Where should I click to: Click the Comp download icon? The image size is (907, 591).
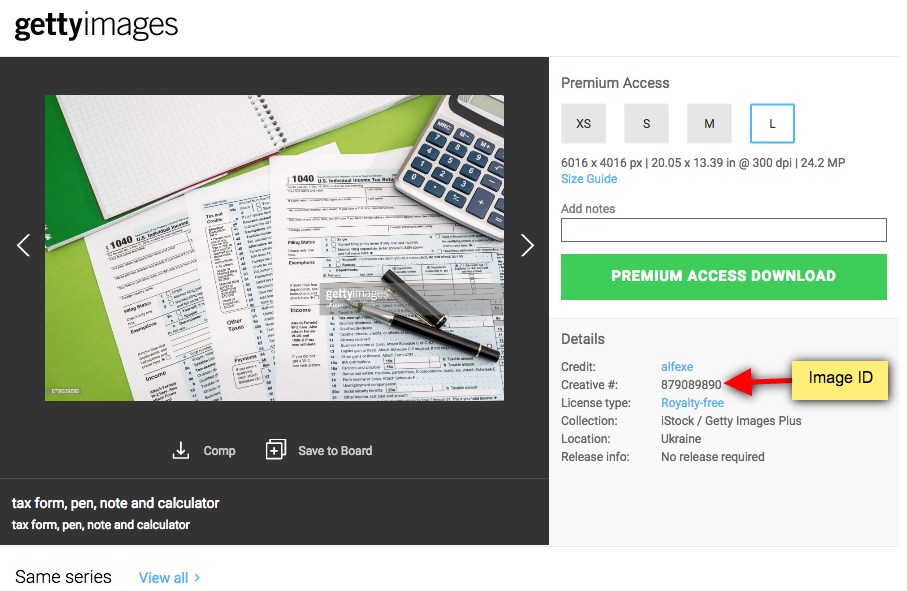(181, 450)
